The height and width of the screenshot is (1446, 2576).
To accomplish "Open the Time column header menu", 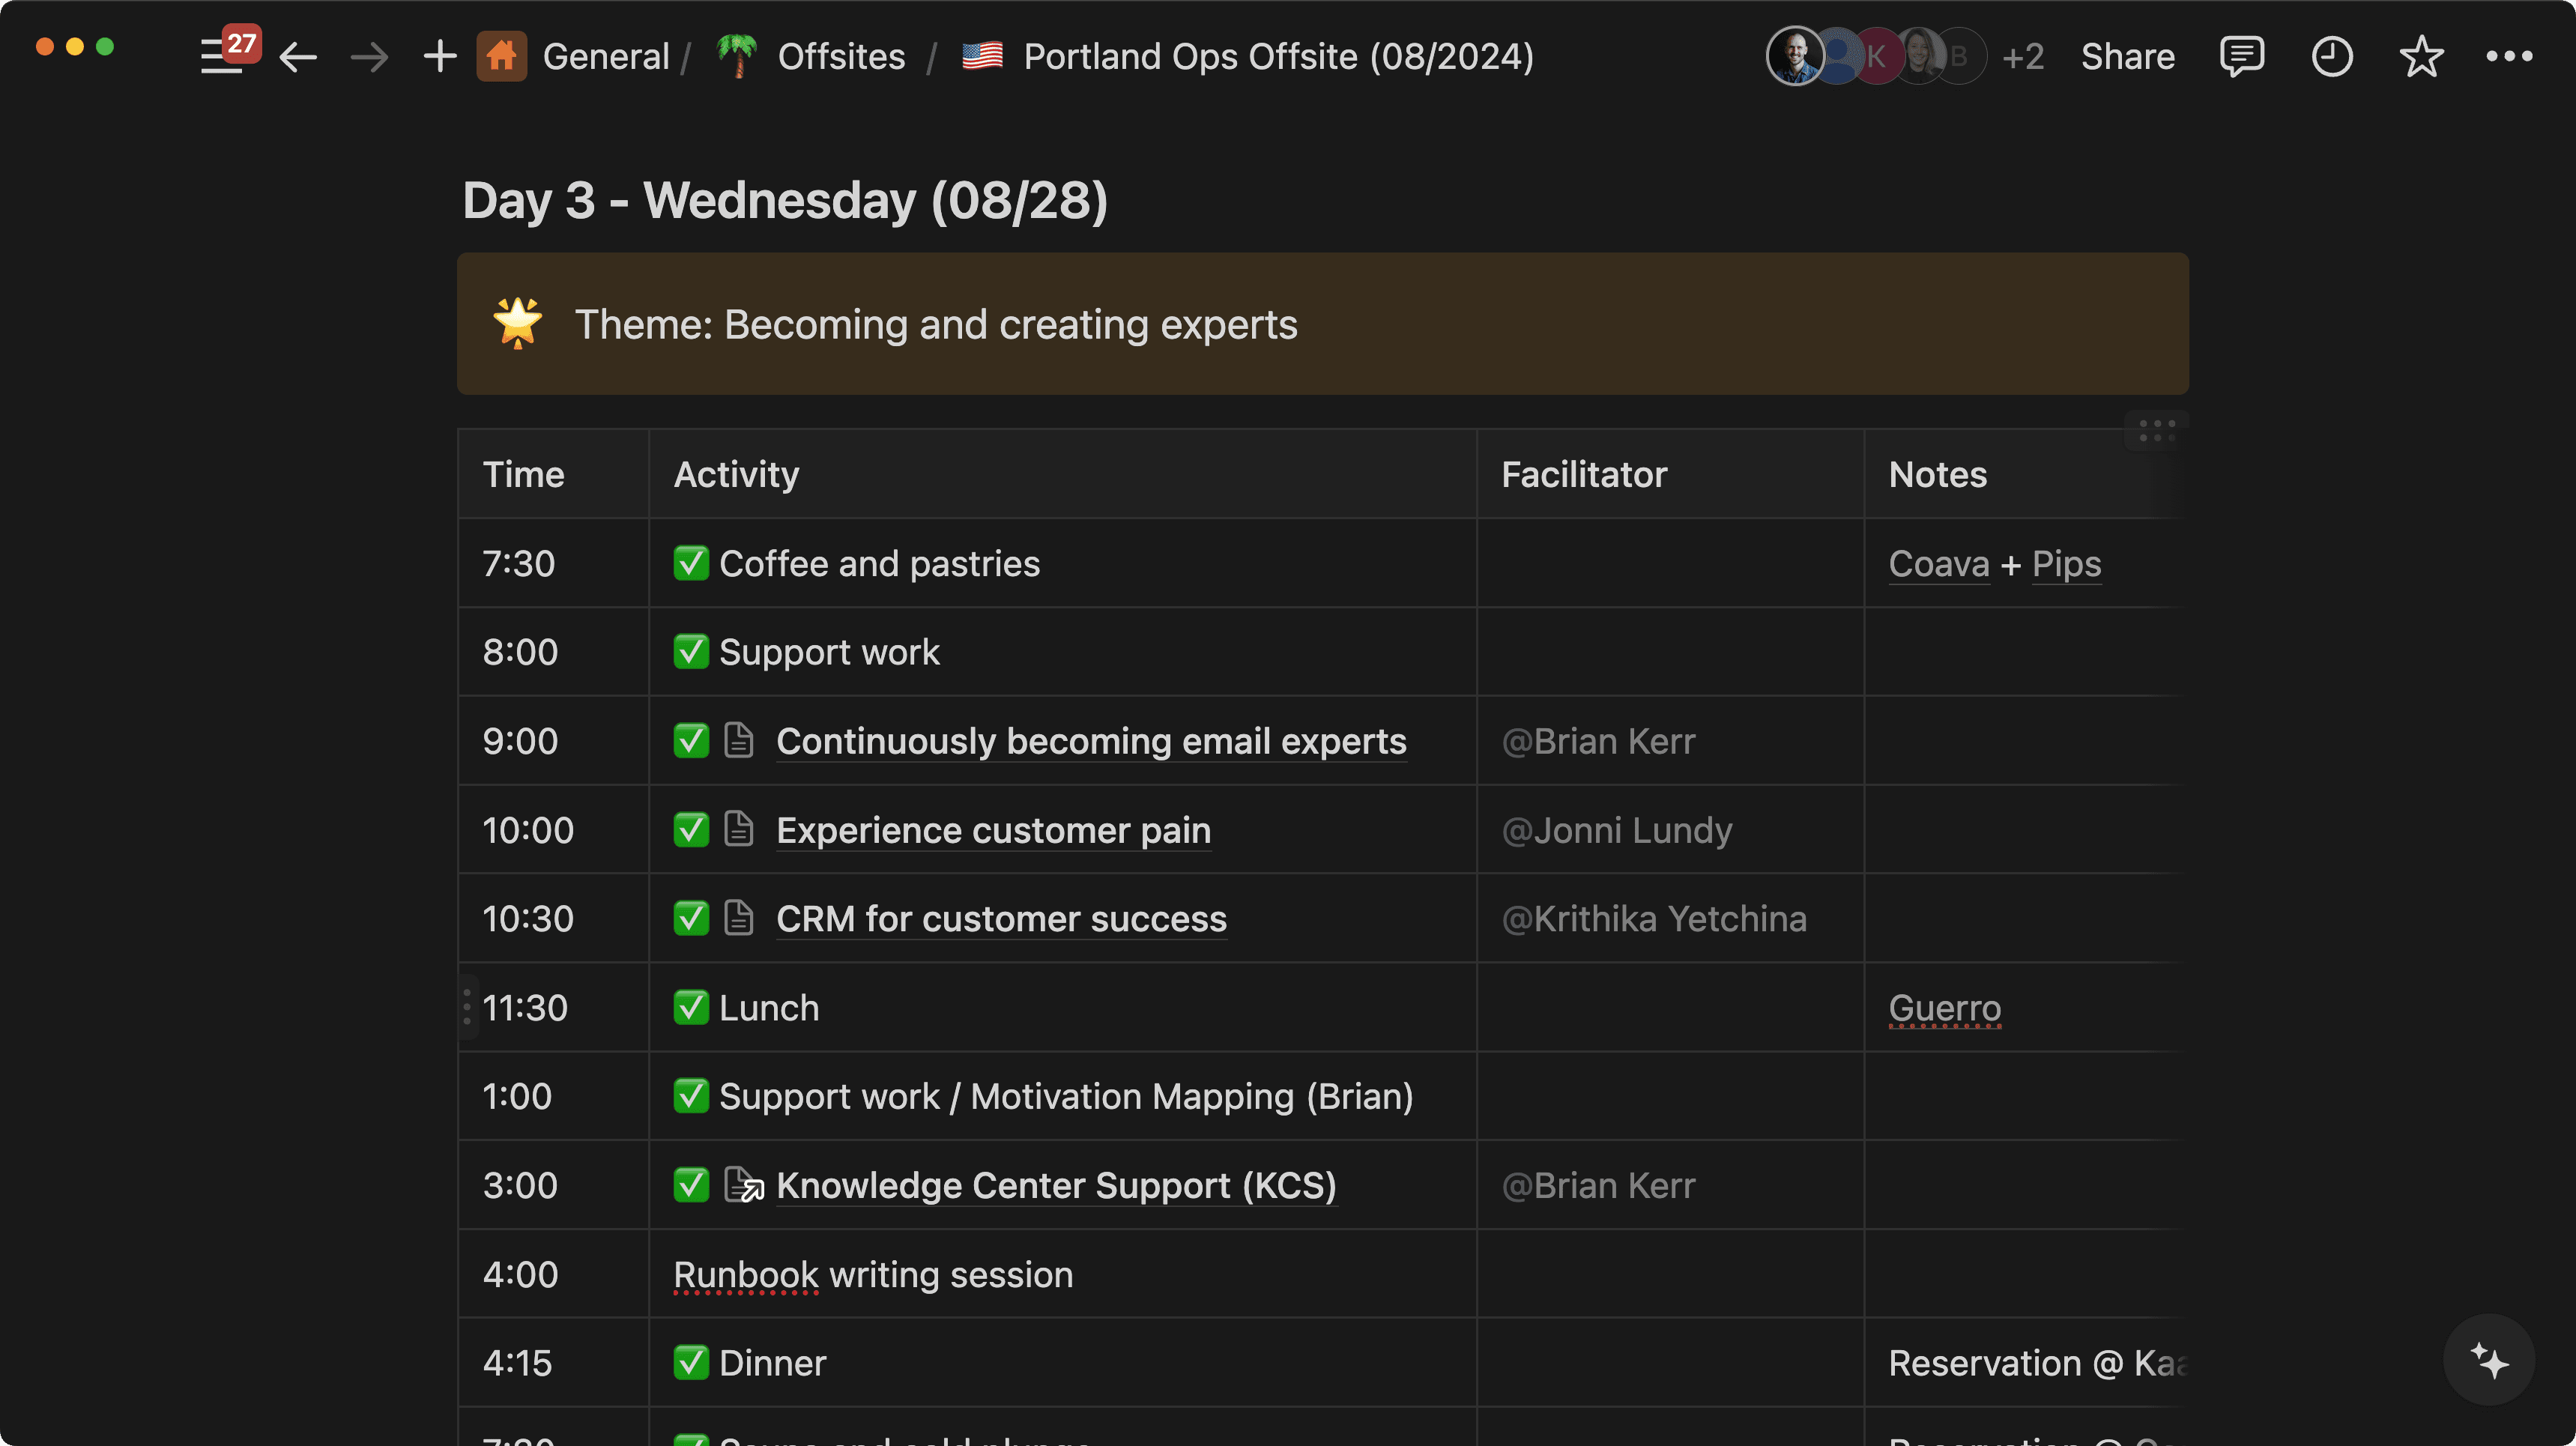I will (x=523, y=474).
